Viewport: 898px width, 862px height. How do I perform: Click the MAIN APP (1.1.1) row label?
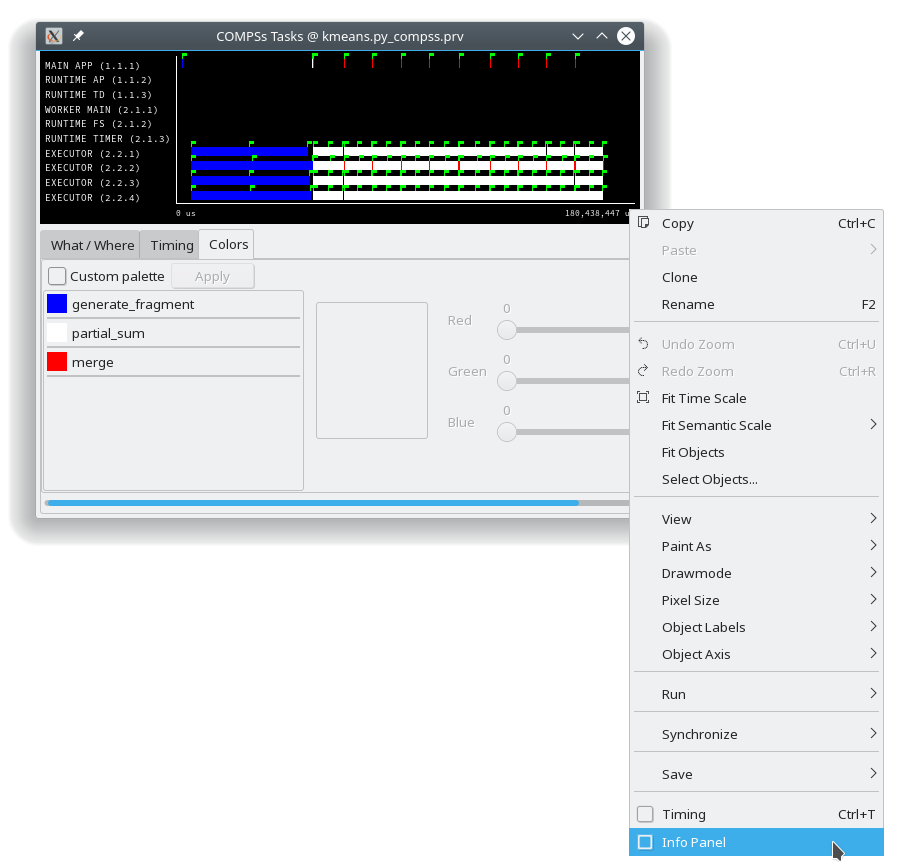92,65
